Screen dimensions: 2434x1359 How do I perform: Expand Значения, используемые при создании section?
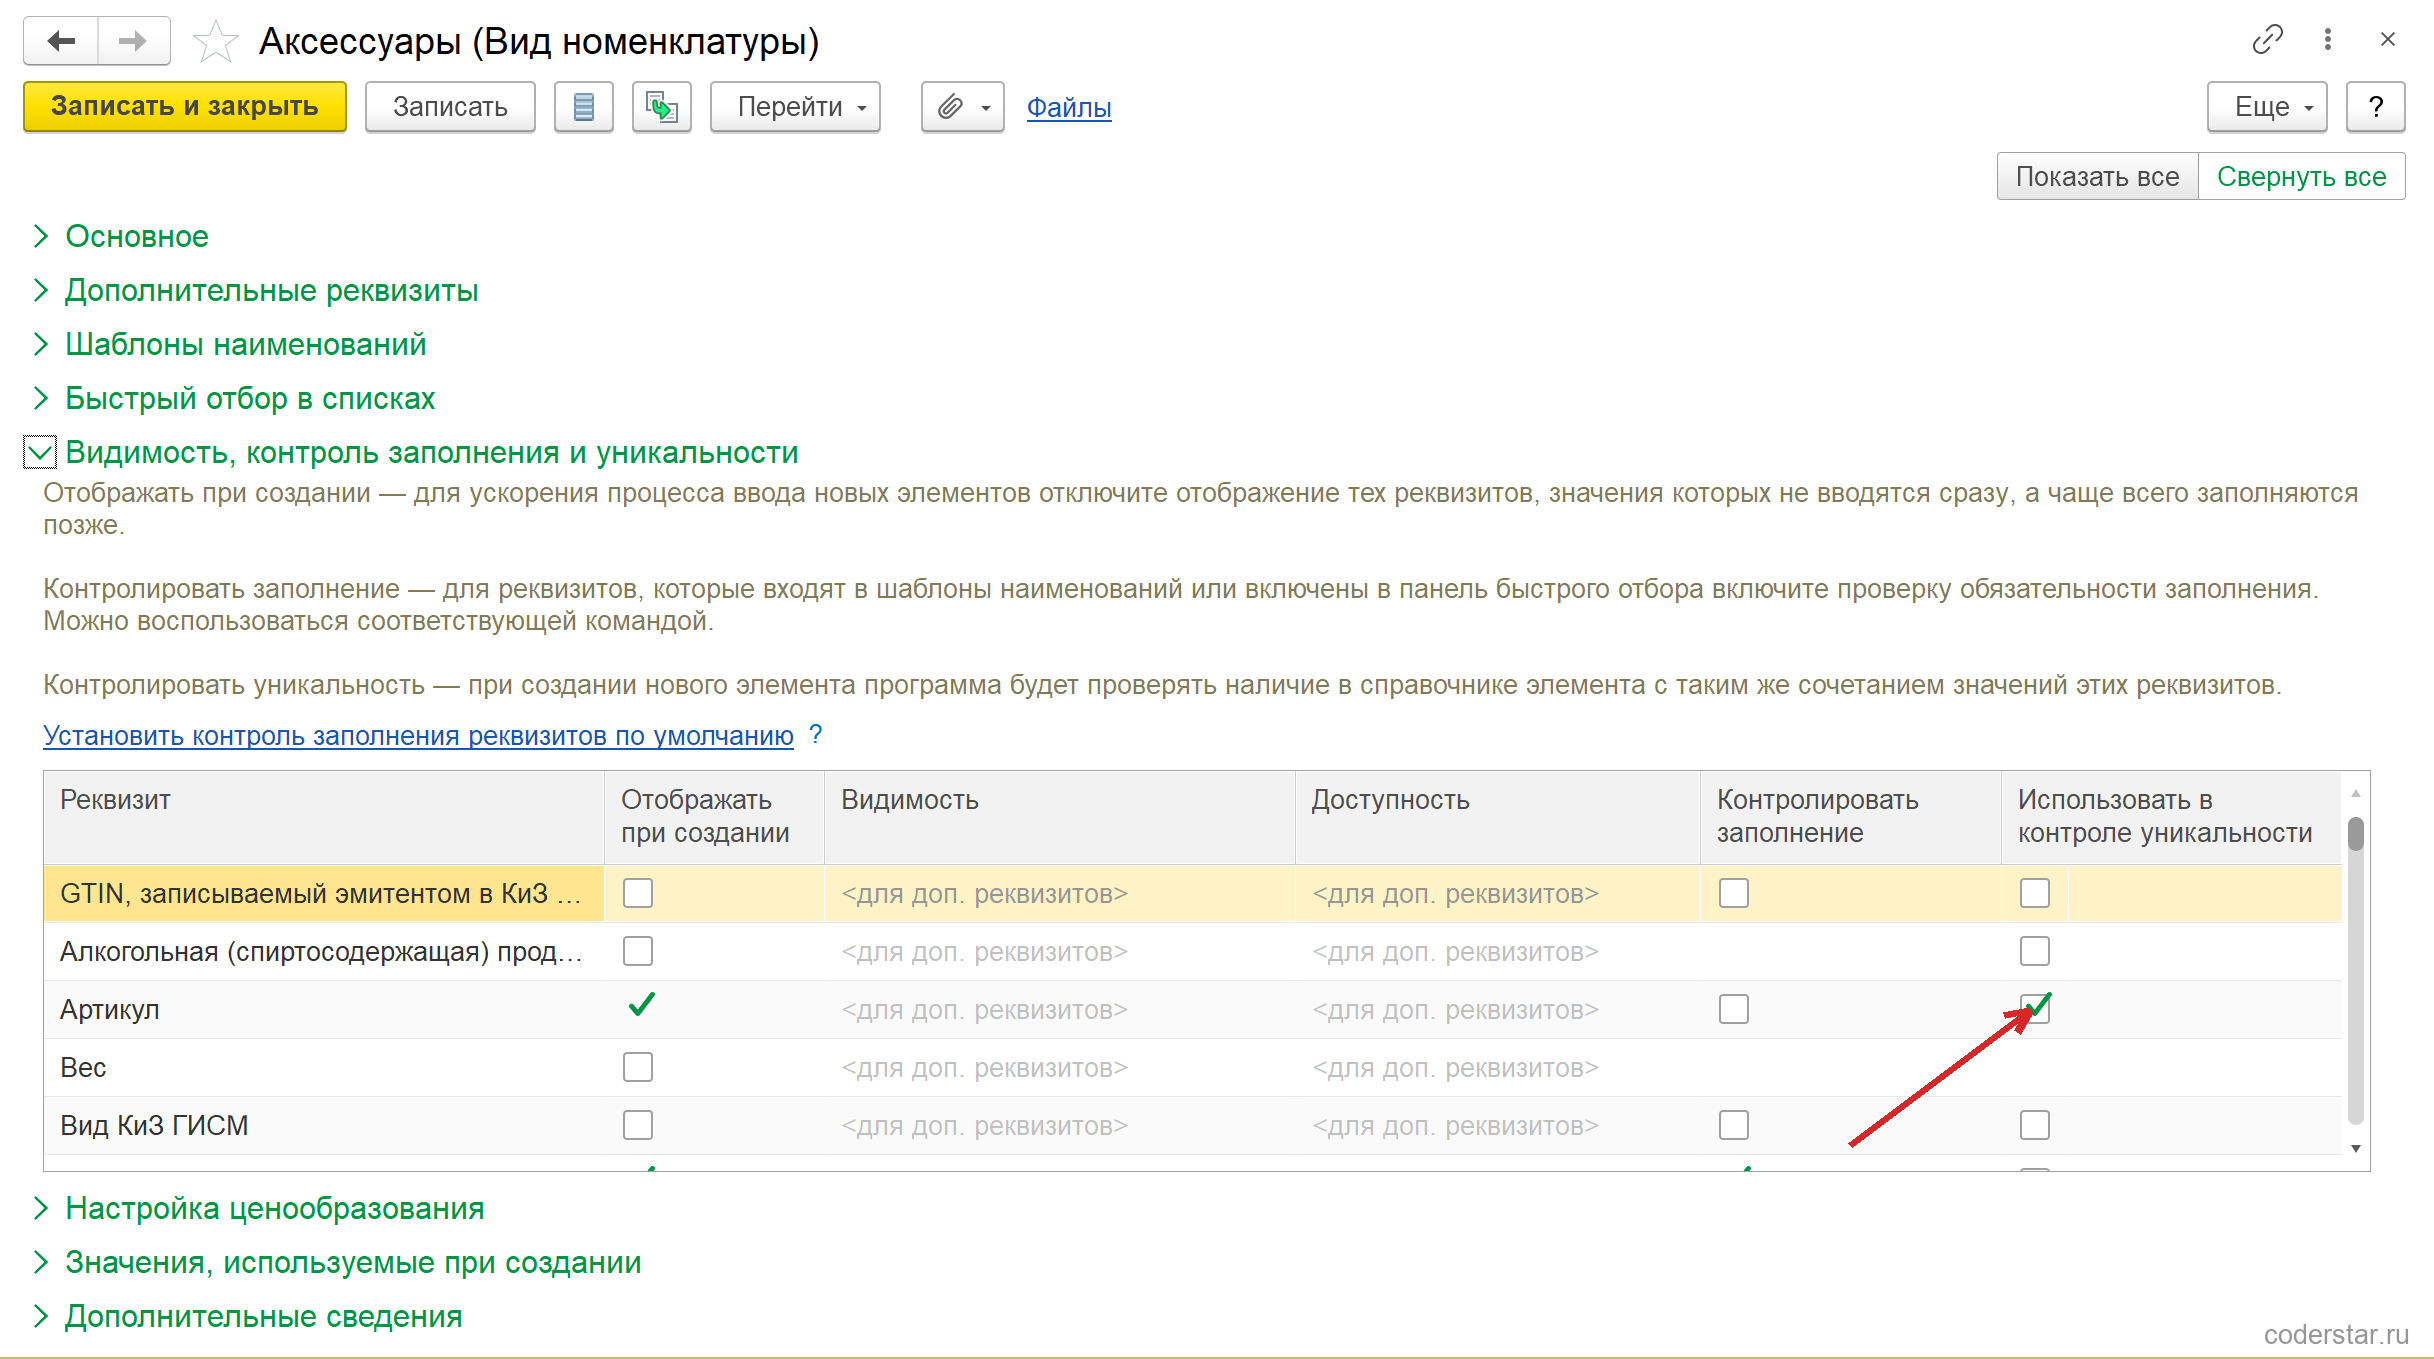[x=353, y=1262]
